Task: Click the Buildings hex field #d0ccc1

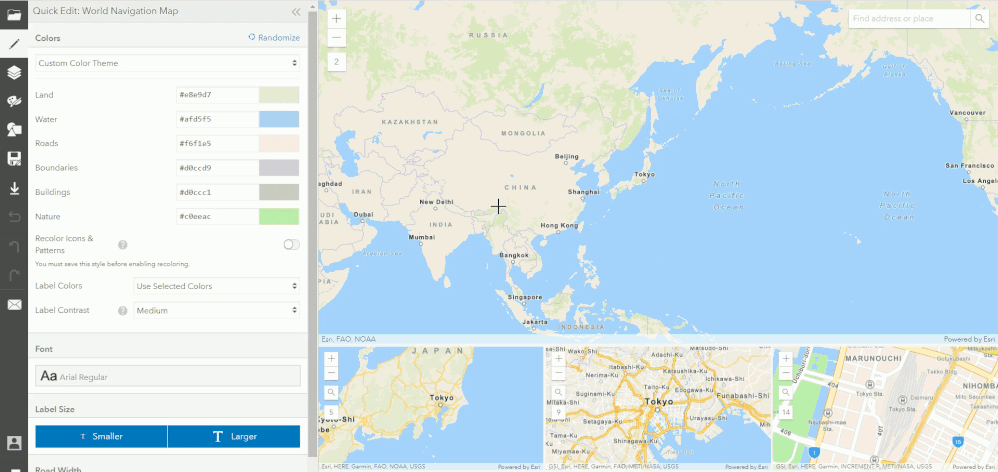Action: [218, 192]
